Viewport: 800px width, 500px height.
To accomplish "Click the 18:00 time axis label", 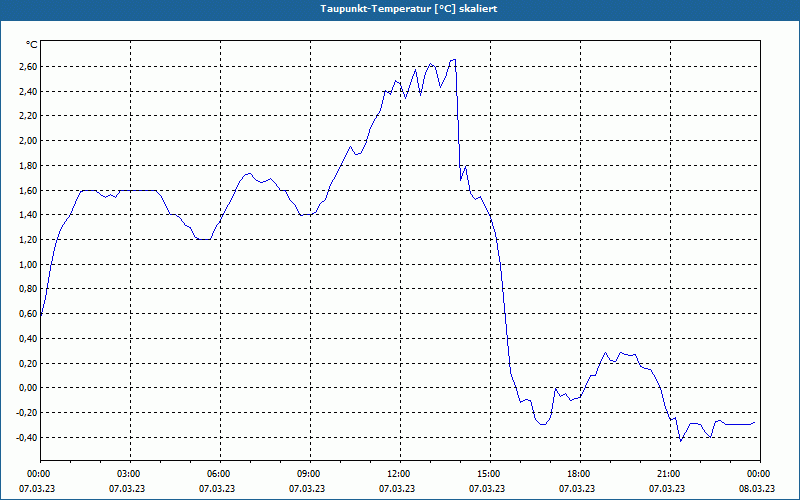I will coord(580,474).
